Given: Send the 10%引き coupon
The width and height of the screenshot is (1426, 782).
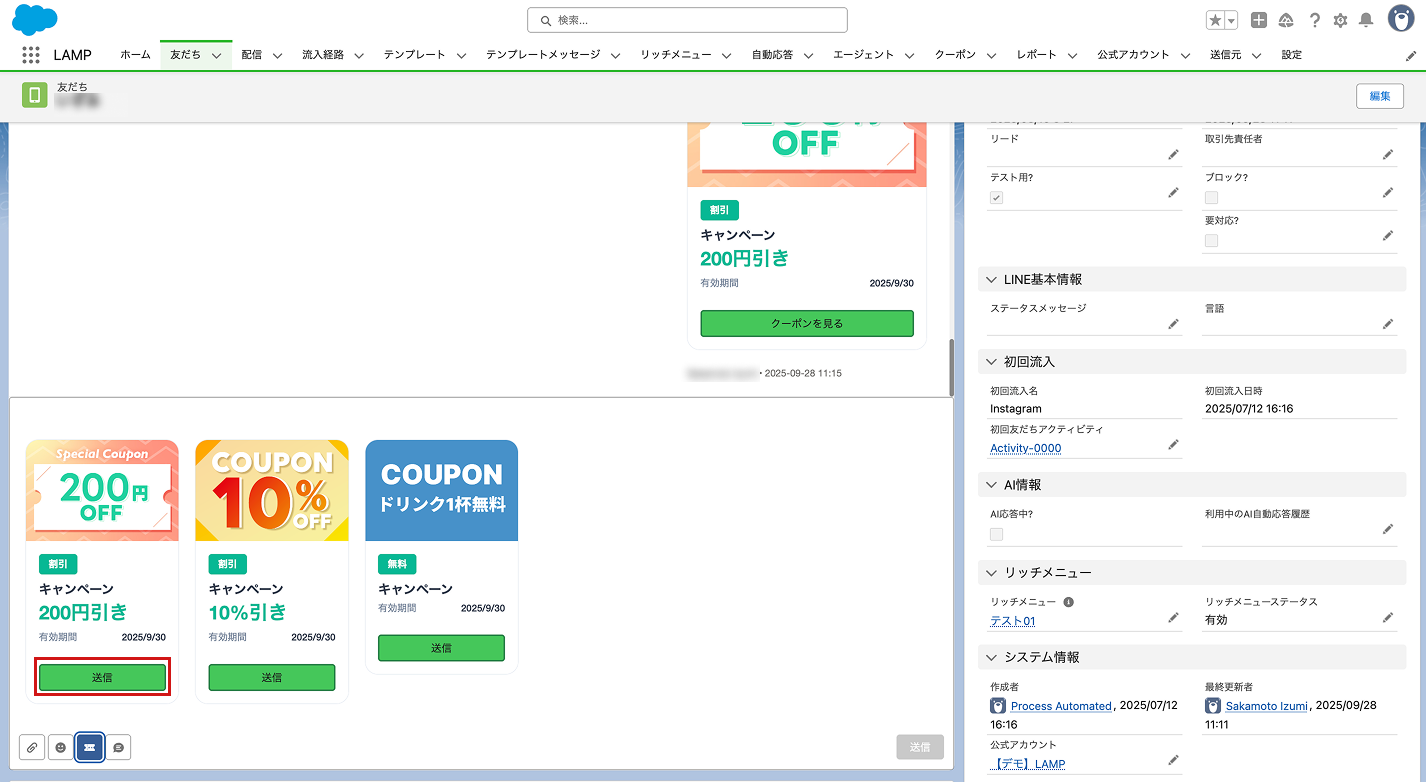Looking at the screenshot, I should pos(272,677).
